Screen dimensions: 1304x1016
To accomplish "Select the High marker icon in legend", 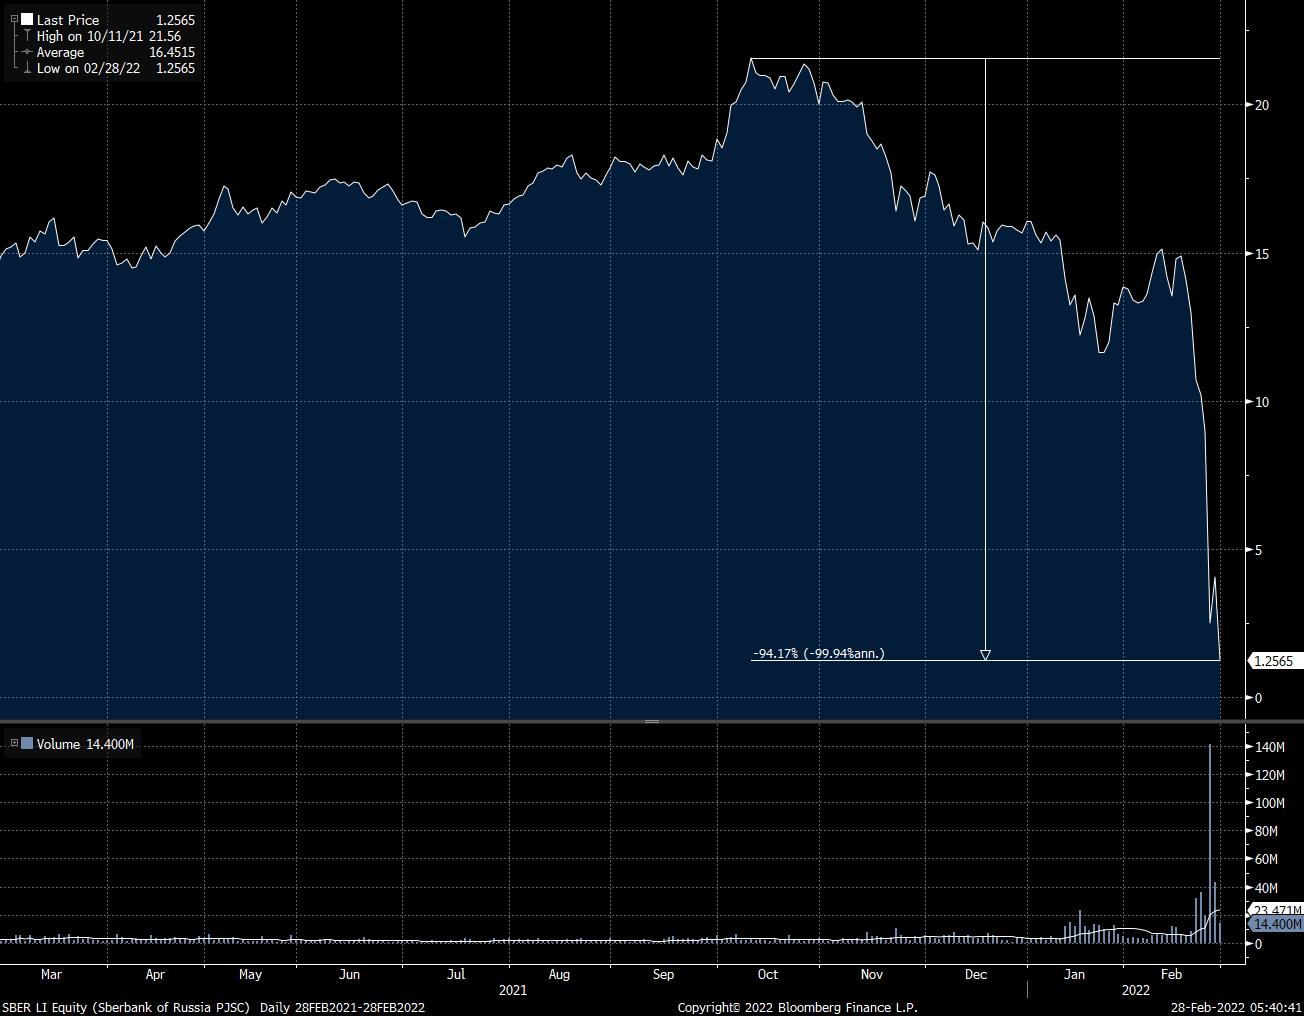I will (27, 36).
